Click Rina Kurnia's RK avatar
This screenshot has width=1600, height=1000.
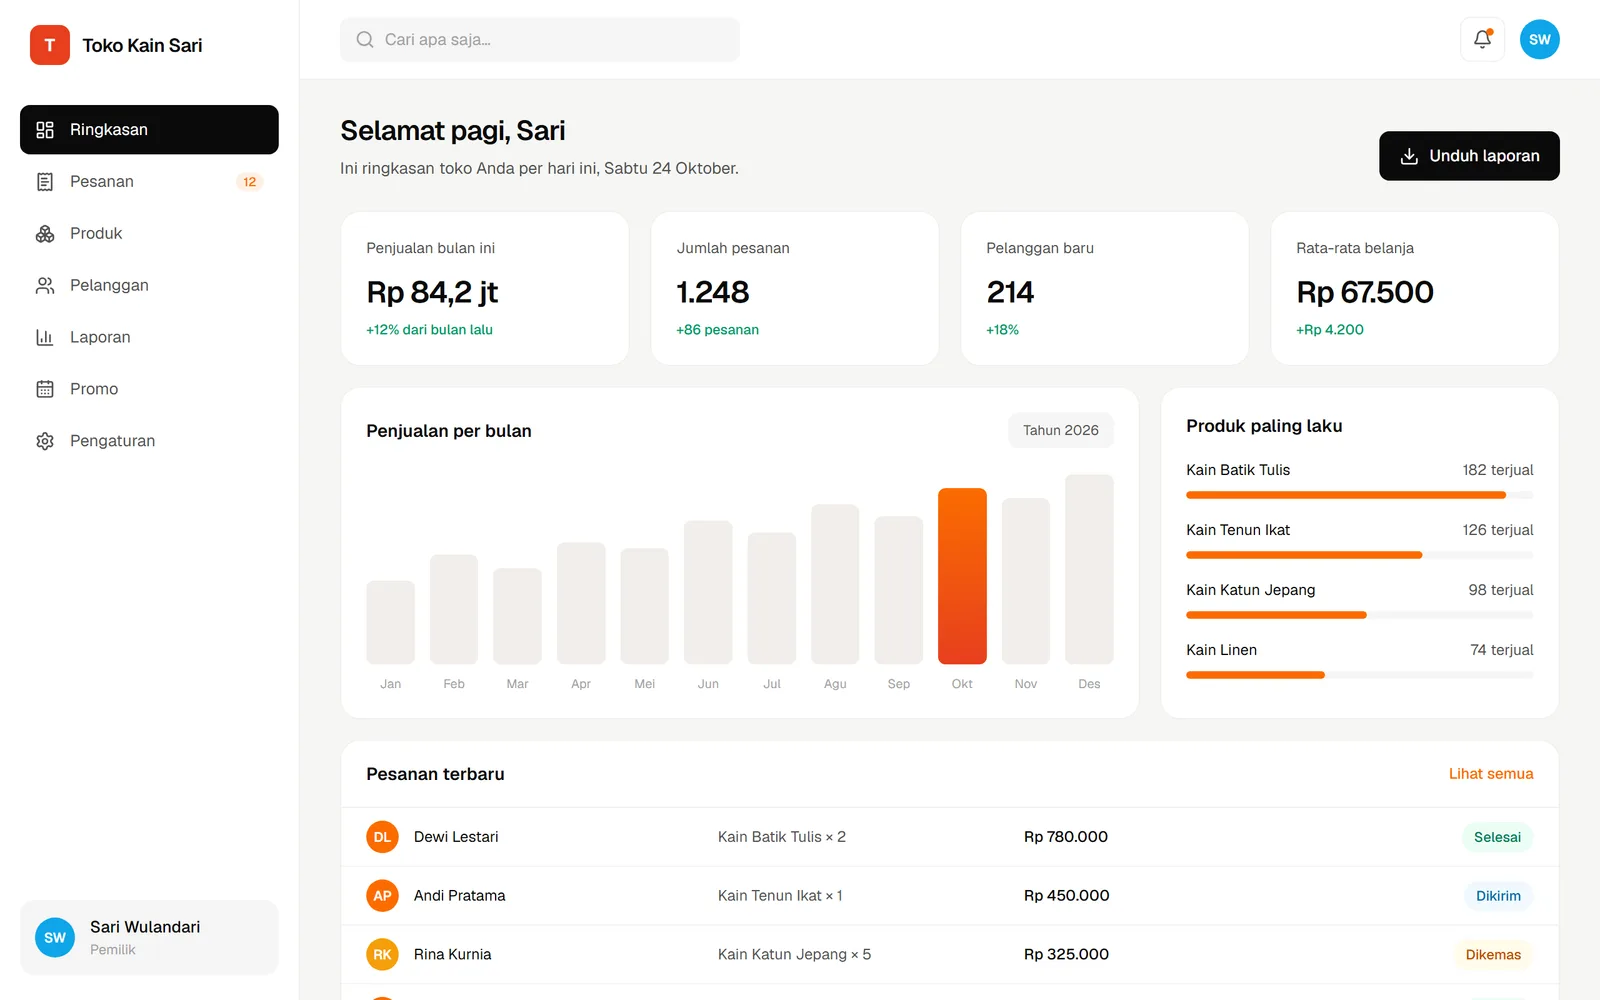(382, 955)
